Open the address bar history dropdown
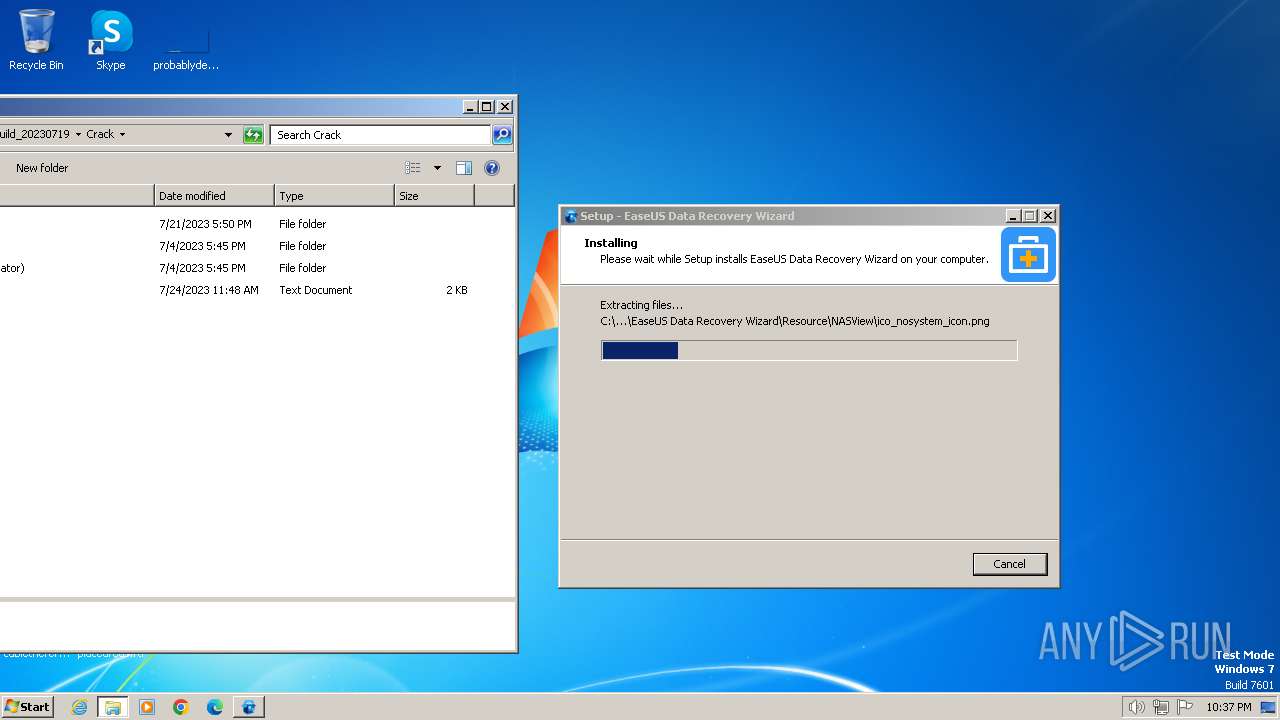1280x720 pixels. [228, 135]
